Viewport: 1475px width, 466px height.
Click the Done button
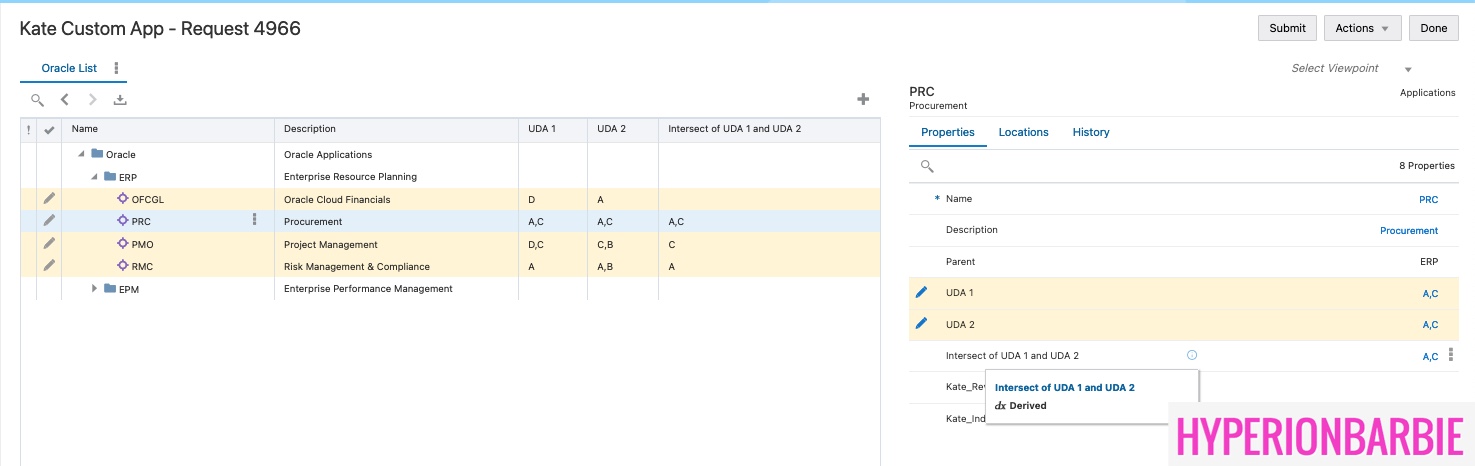click(x=1433, y=28)
